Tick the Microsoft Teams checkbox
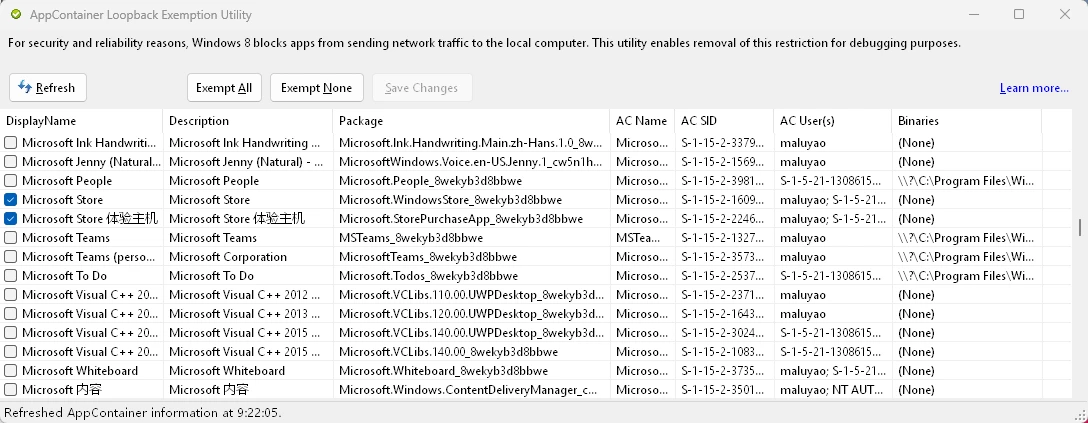The width and height of the screenshot is (1088, 423). (x=10, y=238)
